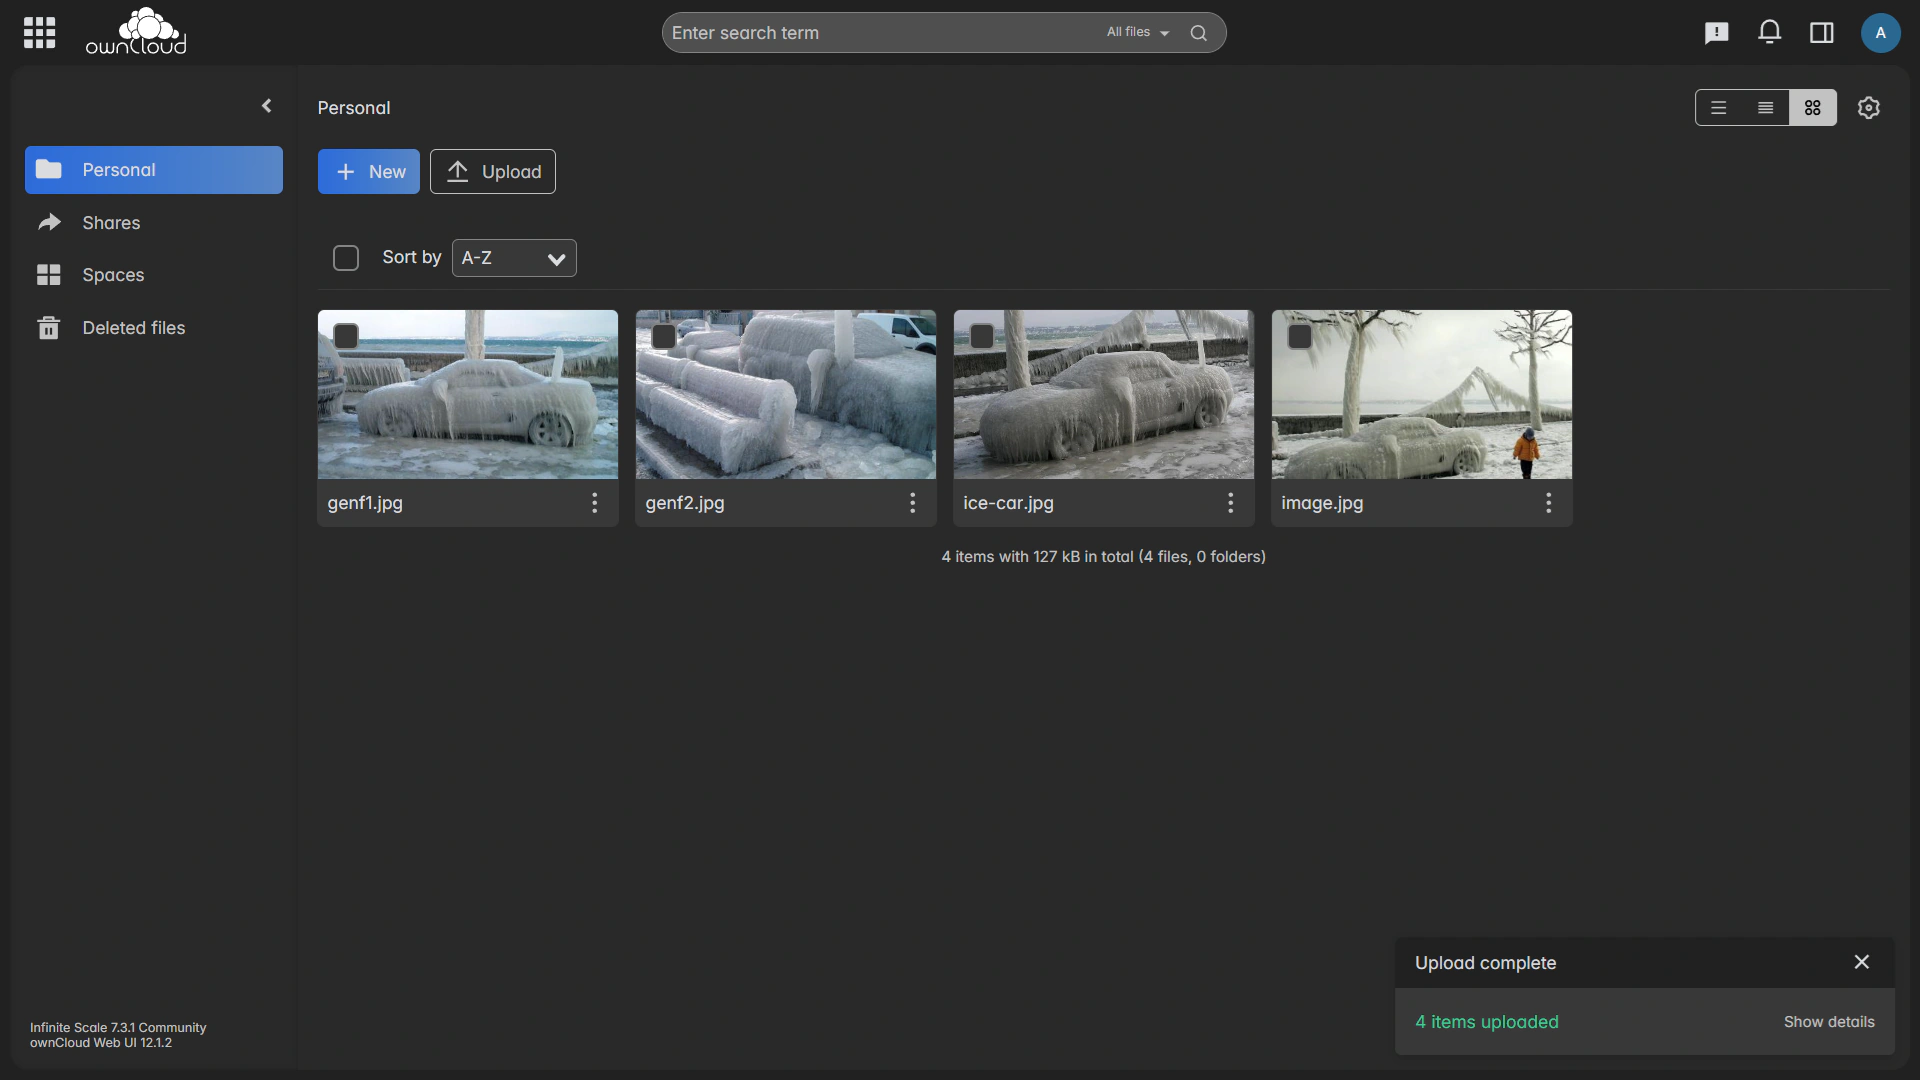Show details of completed upload
The image size is (1920, 1080).
[x=1828, y=1022]
